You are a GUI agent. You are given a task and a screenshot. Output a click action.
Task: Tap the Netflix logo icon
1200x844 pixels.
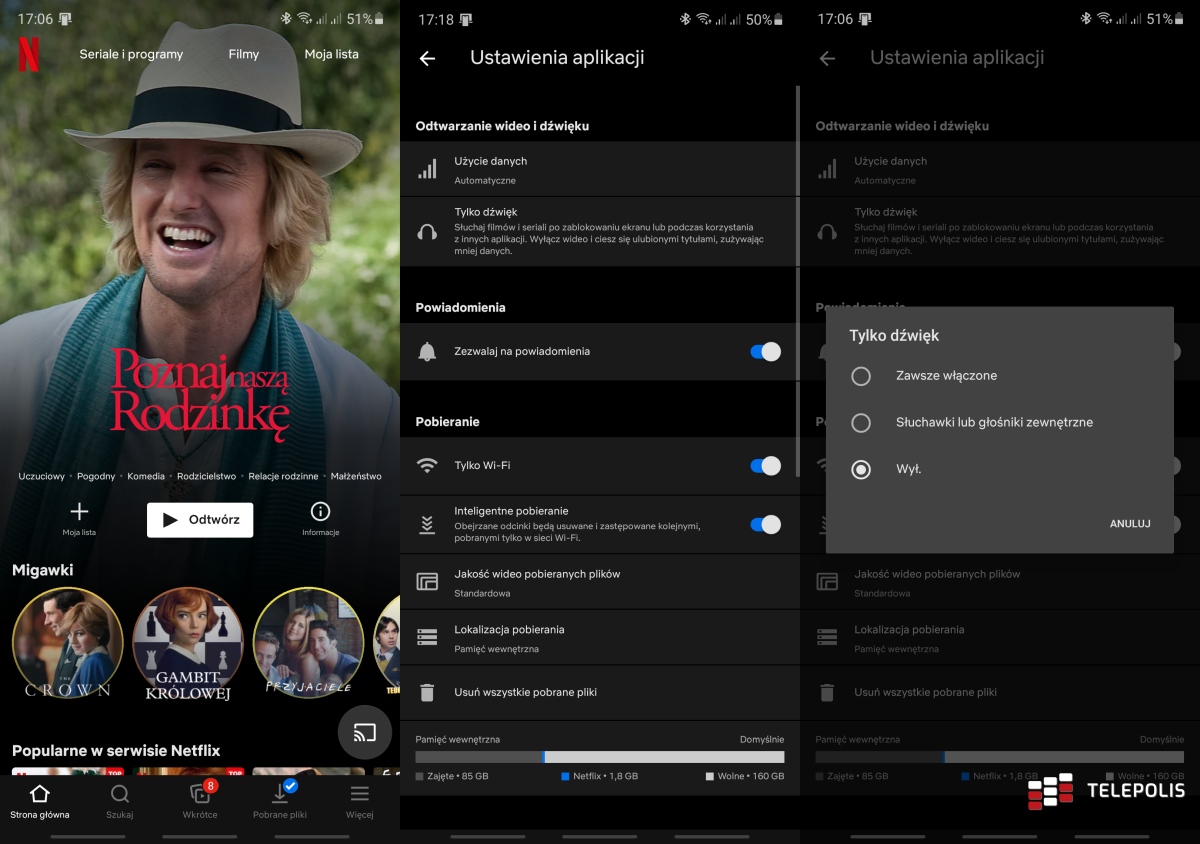pos(29,55)
